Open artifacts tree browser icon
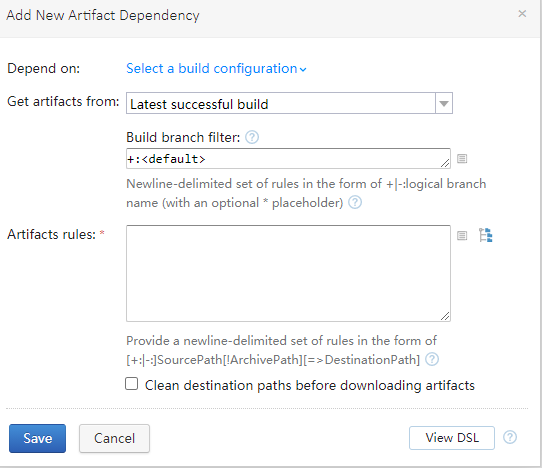This screenshot has height=468, width=542. point(486,235)
